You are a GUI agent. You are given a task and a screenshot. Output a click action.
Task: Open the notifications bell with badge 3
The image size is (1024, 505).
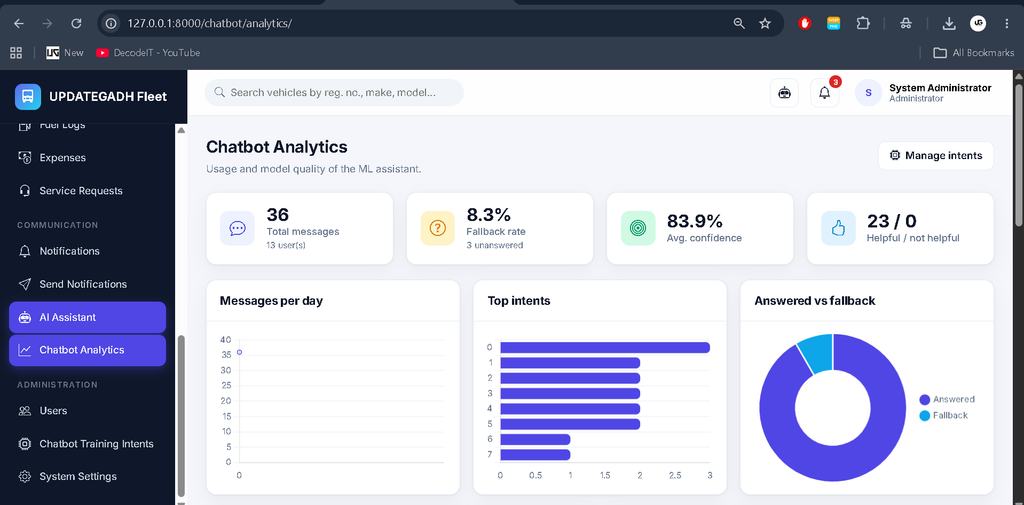click(825, 93)
